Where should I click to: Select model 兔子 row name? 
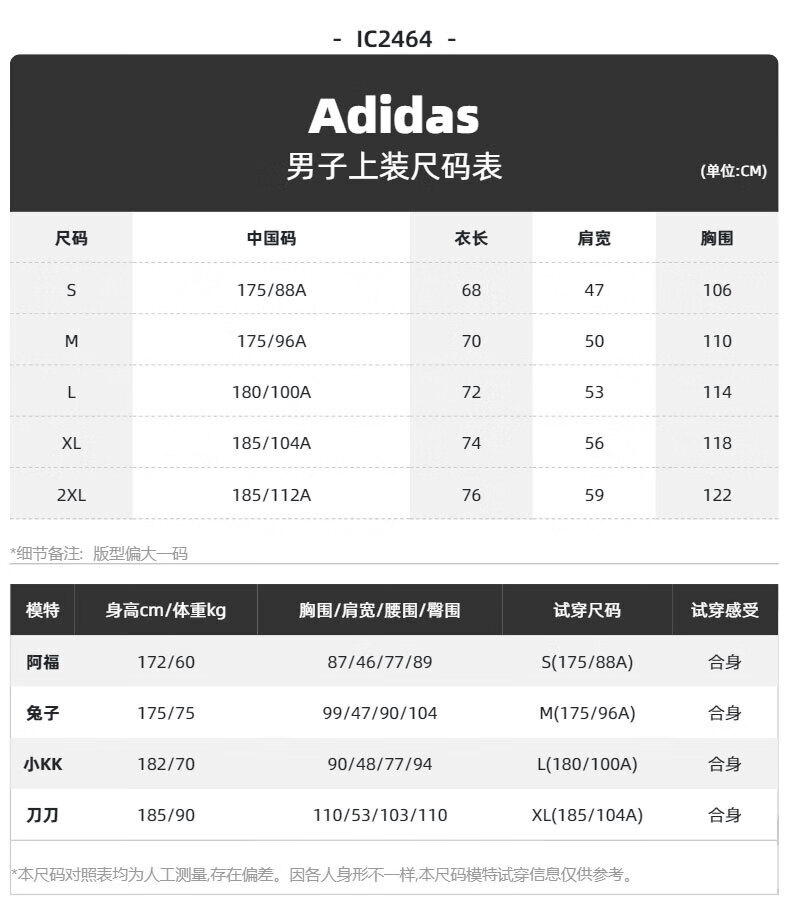[x=43, y=713]
